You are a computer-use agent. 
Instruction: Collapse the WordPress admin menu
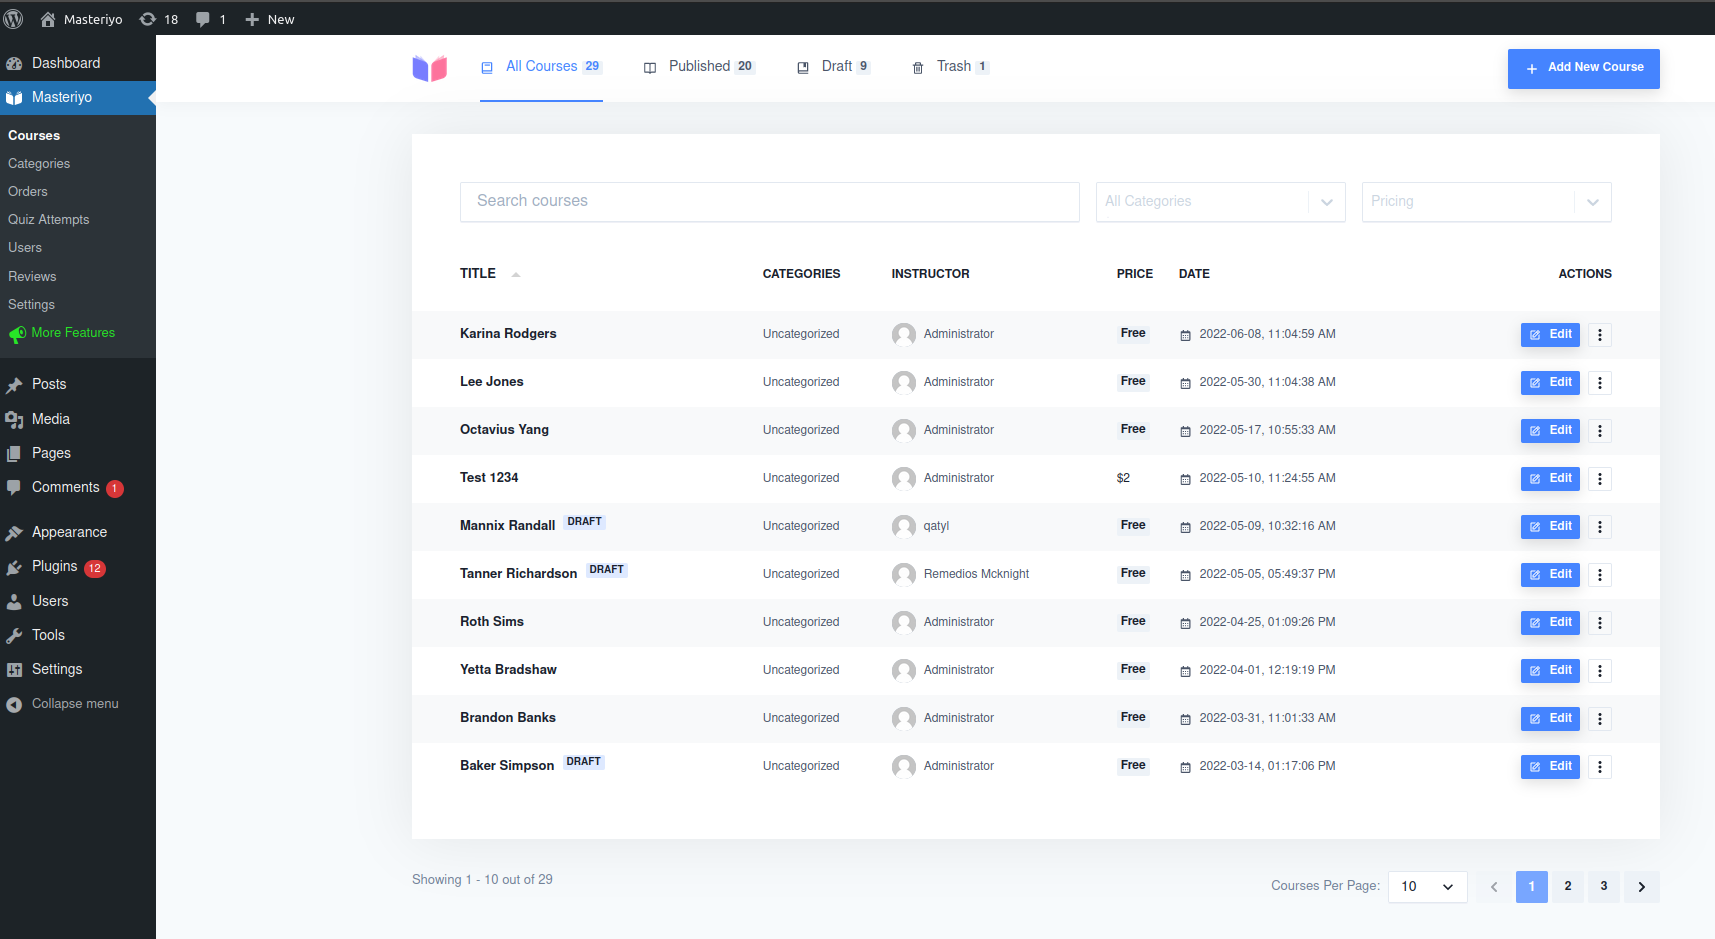point(62,704)
